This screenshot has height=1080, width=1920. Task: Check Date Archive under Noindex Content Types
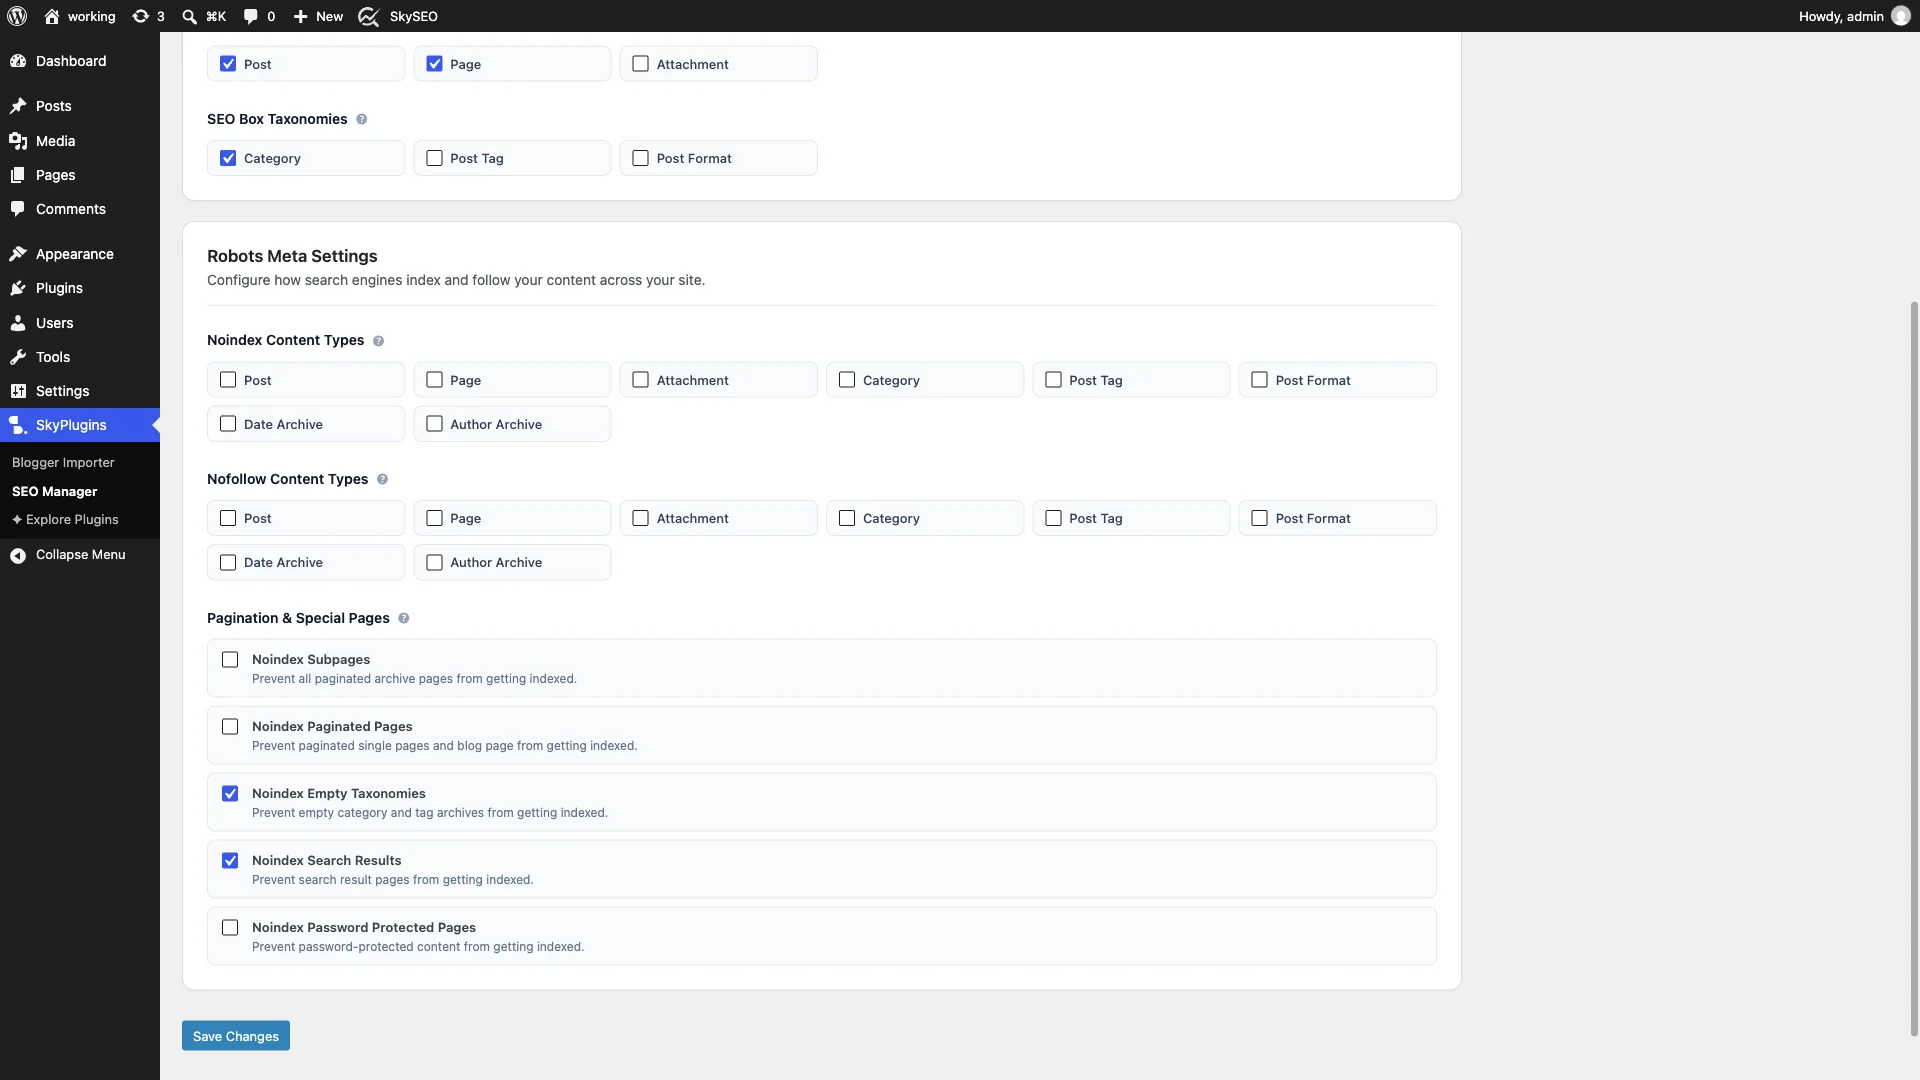[x=228, y=424]
